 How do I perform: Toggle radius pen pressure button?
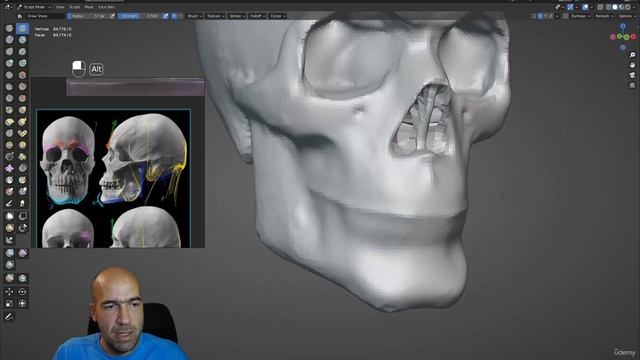pos(112,16)
